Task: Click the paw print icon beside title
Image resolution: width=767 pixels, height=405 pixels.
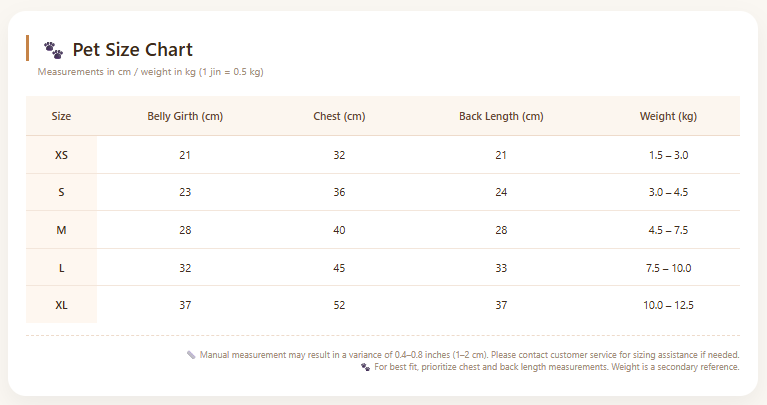Action: pos(53,50)
